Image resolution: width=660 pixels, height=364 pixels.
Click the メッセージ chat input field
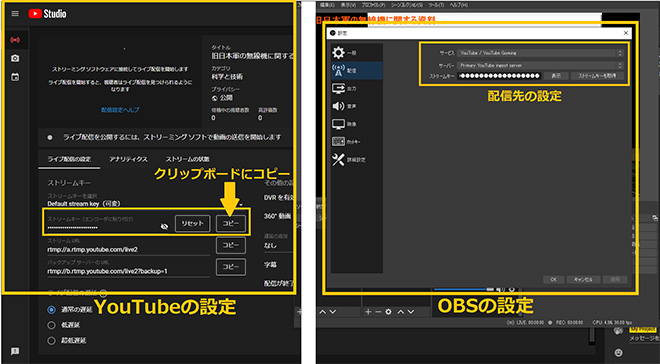[x=643, y=338]
